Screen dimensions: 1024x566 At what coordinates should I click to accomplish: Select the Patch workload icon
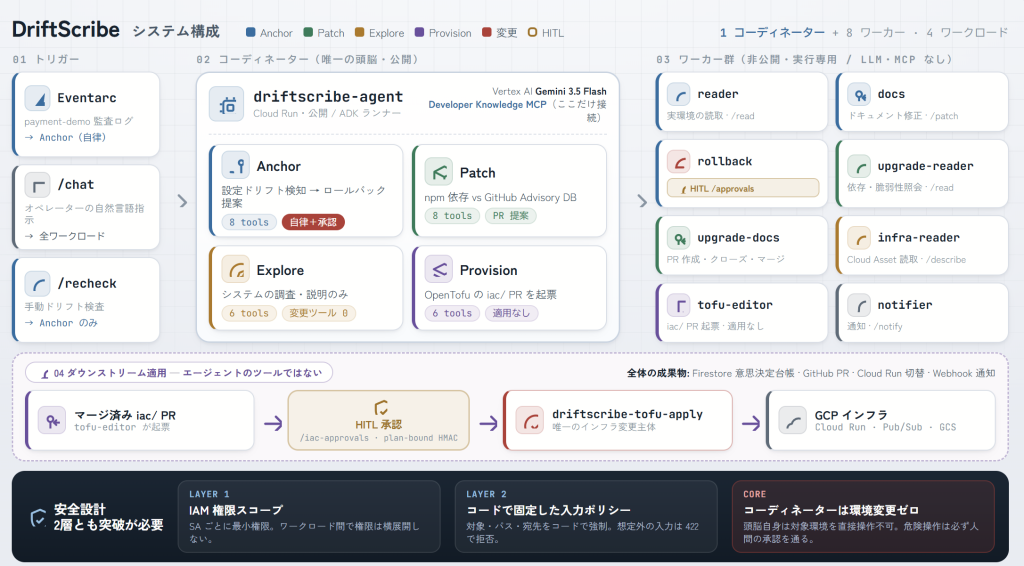coord(438,172)
